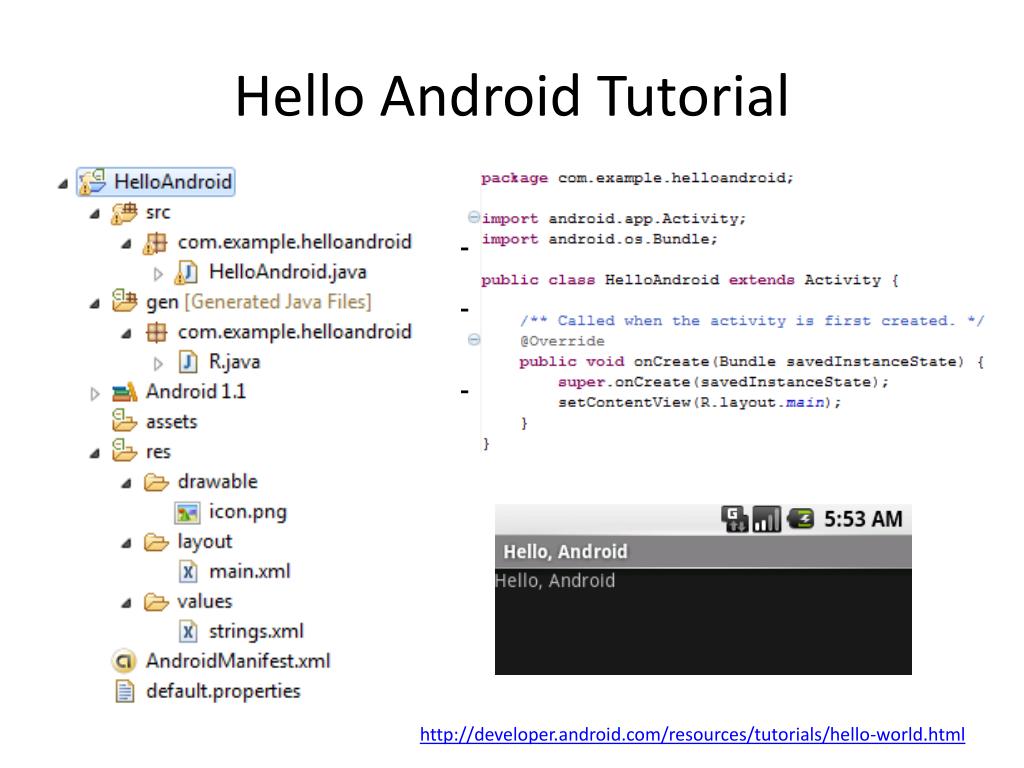Click the R.java file icon

188,362
